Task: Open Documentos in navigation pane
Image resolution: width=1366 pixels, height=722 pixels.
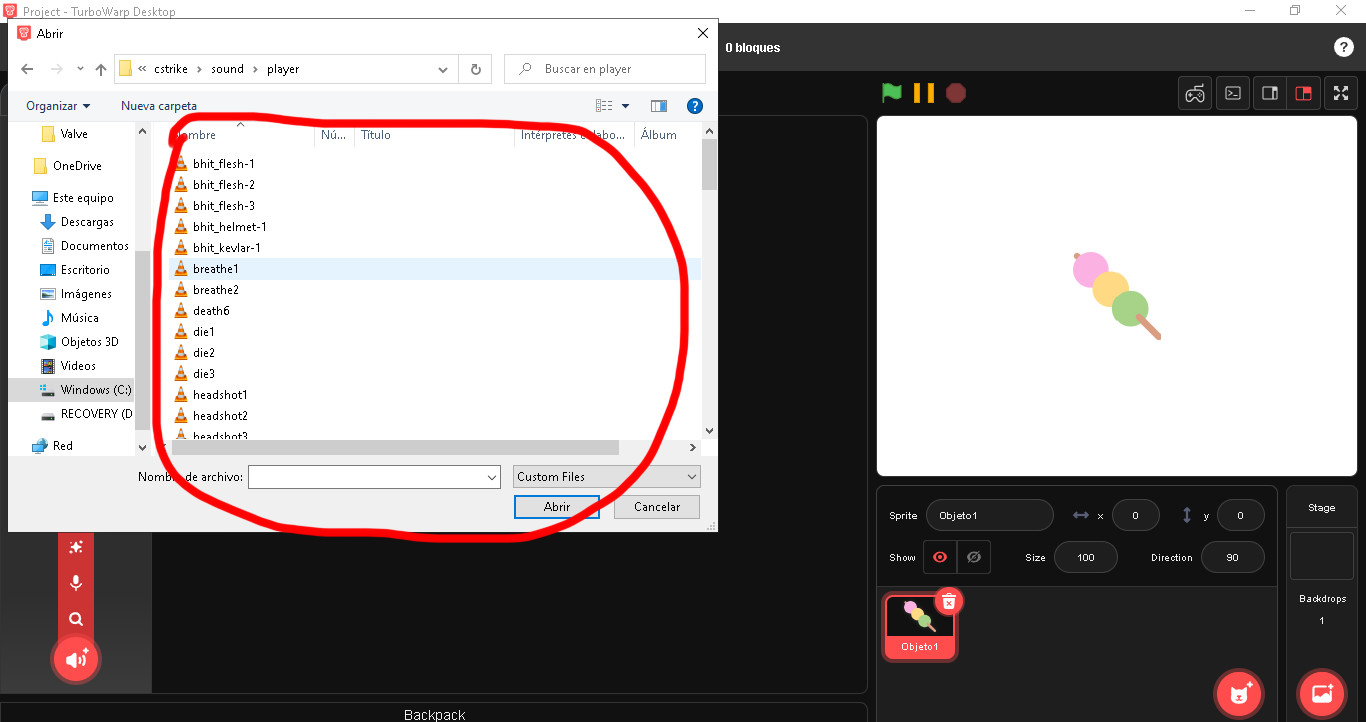Action: pyautogui.click(x=94, y=246)
